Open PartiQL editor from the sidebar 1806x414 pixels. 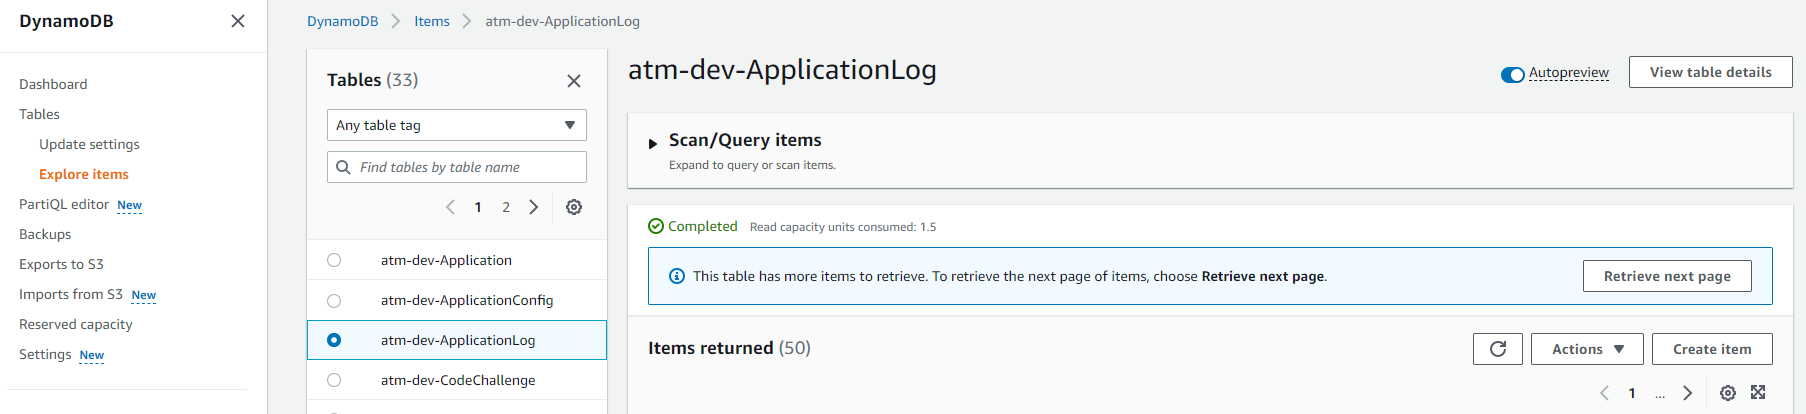tap(64, 204)
